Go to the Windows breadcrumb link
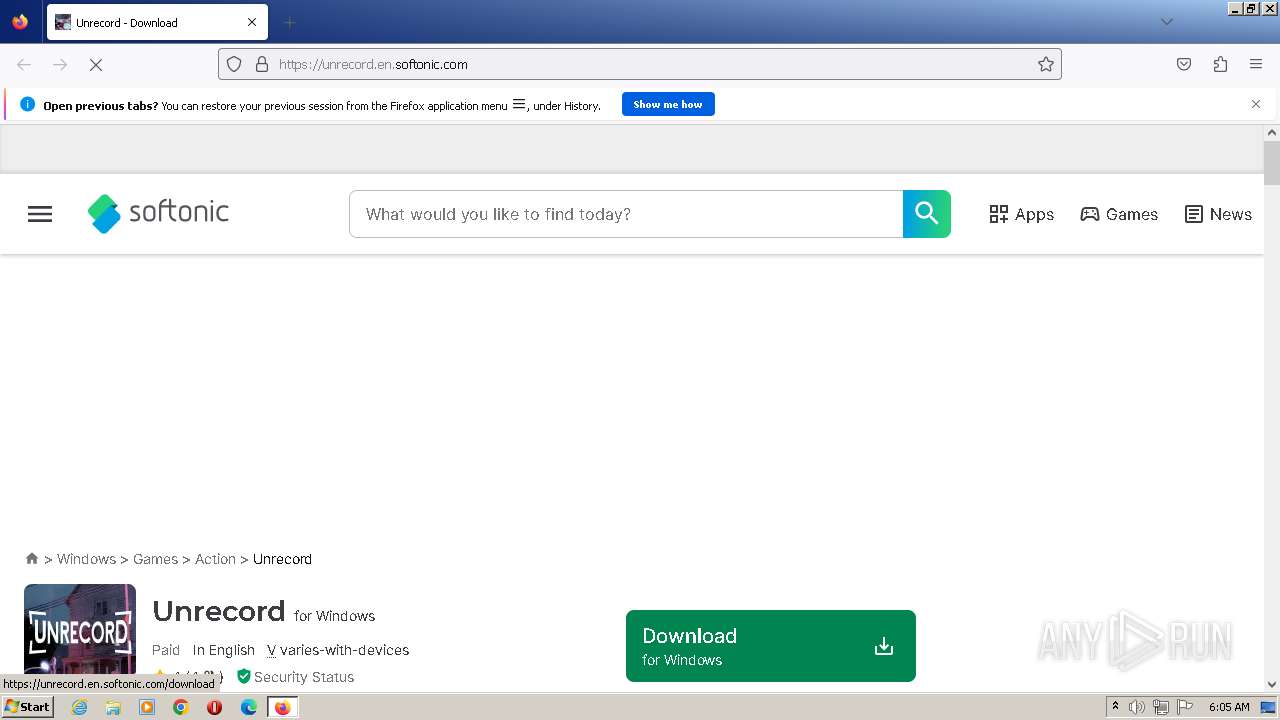This screenshot has width=1280, height=720. pyautogui.click(x=86, y=559)
